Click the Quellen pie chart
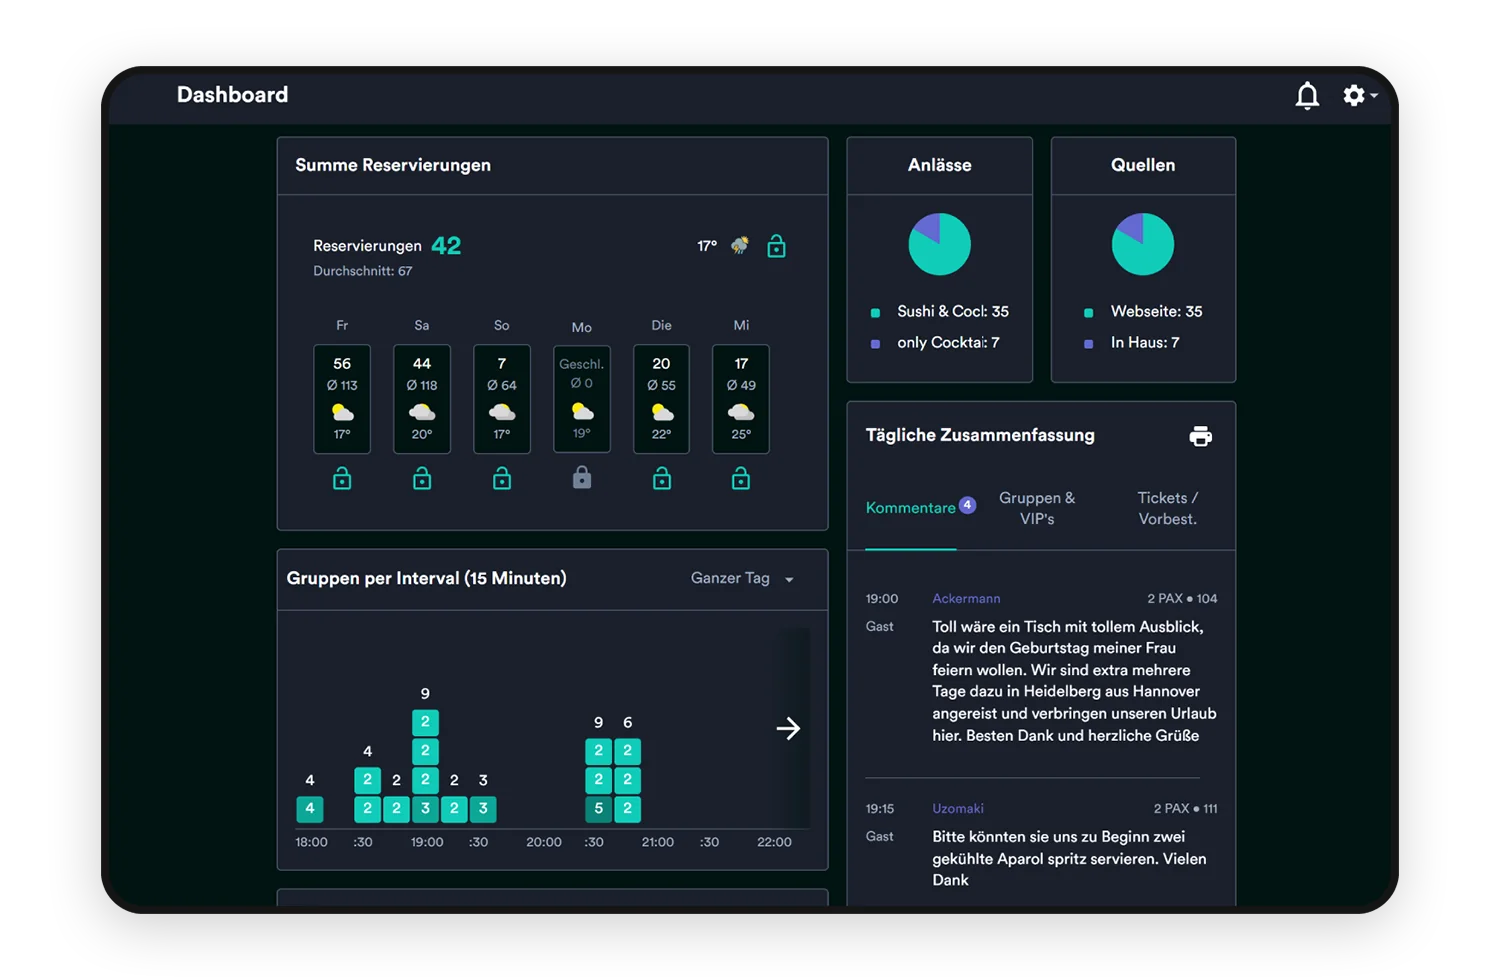 (1143, 244)
